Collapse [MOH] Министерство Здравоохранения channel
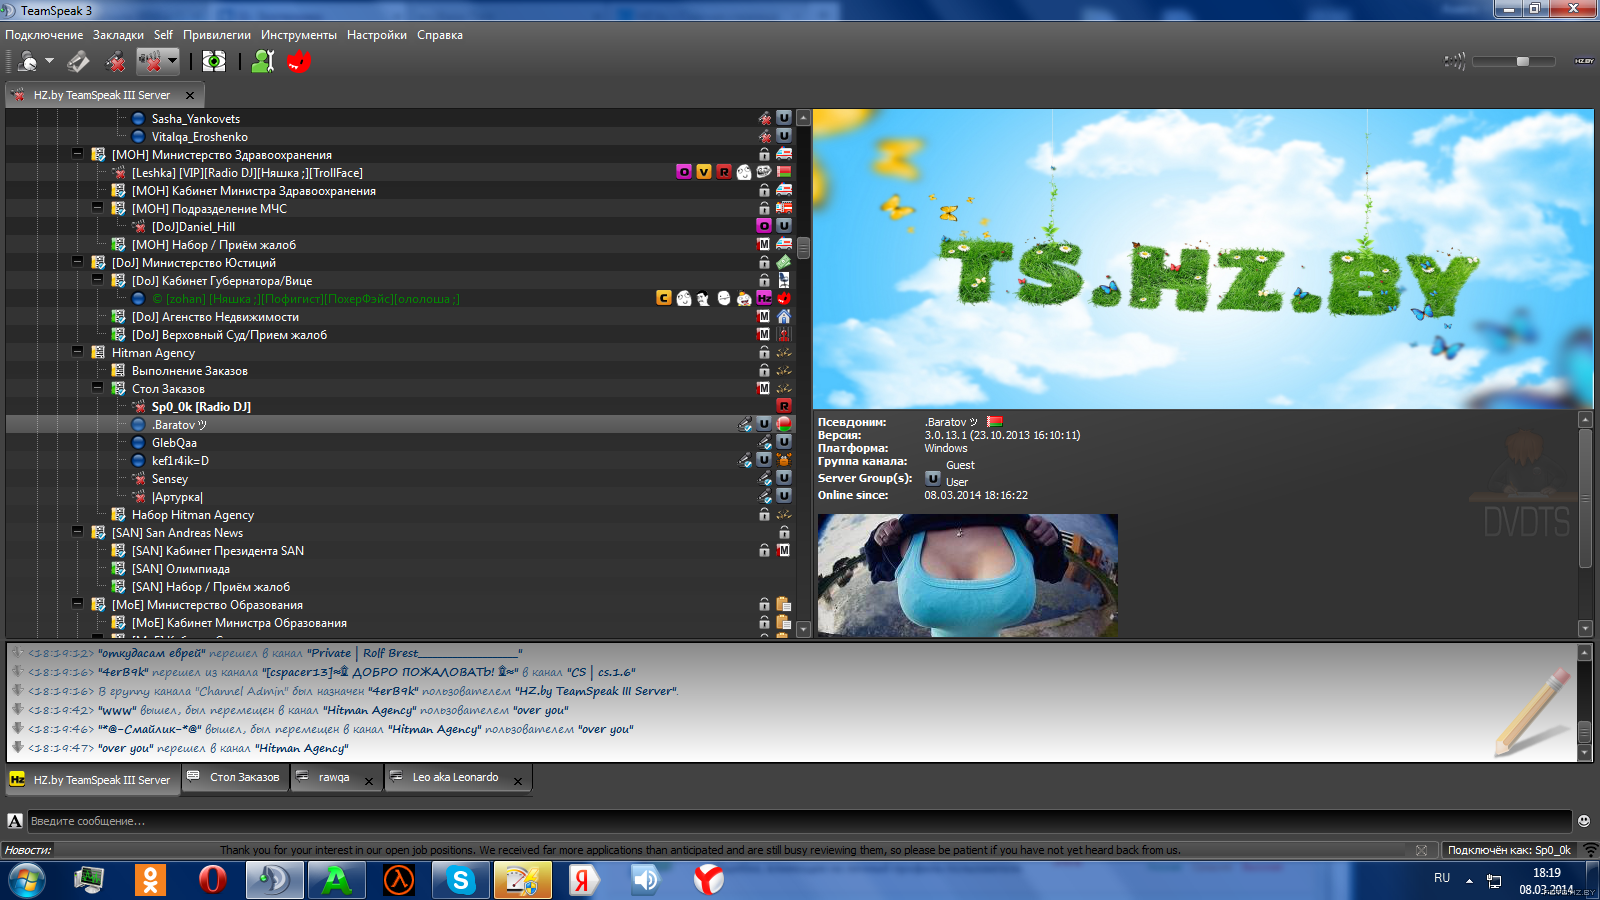Viewport: 1600px width, 900px height. coord(77,154)
